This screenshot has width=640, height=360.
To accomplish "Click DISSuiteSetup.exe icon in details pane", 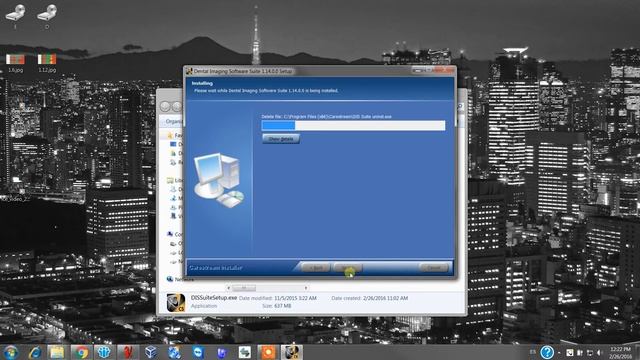I will tap(176, 302).
